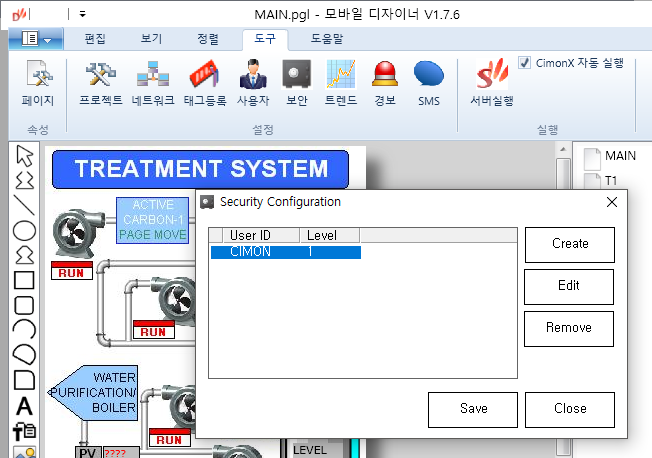Image resolution: width=652 pixels, height=458 pixels.
Task: Select the ???? value field on canvas
Action: [x=121, y=453]
